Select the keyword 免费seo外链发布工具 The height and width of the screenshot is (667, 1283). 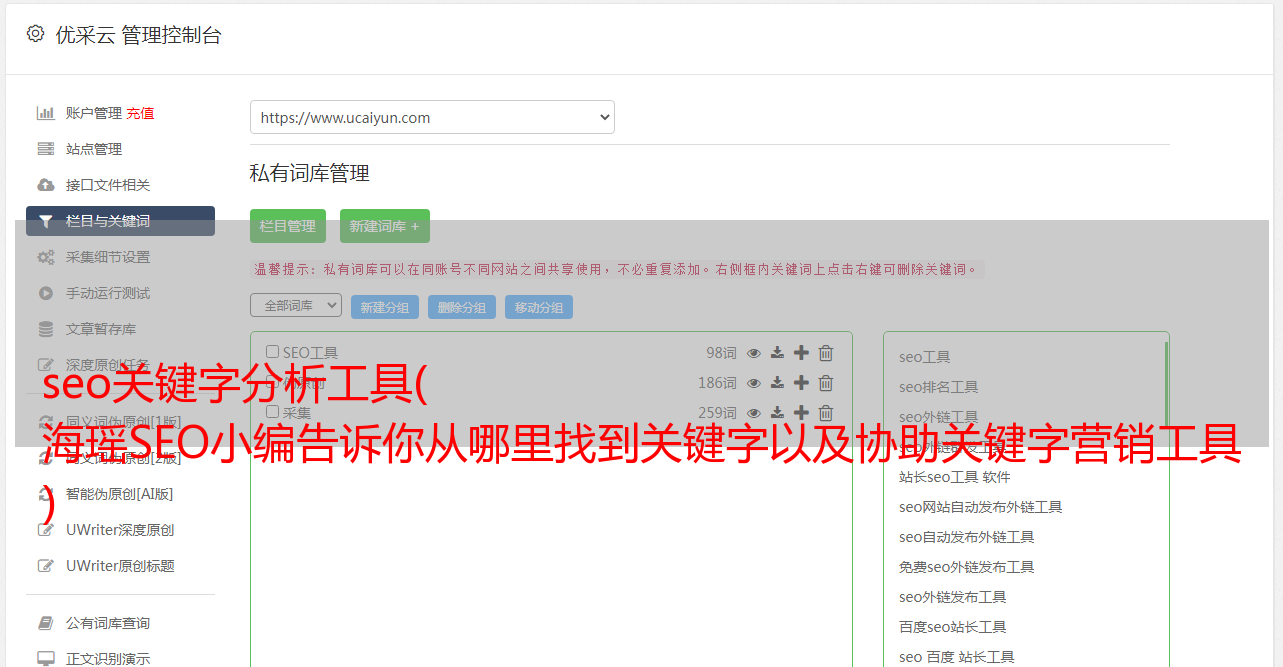pyautogui.click(x=967, y=567)
